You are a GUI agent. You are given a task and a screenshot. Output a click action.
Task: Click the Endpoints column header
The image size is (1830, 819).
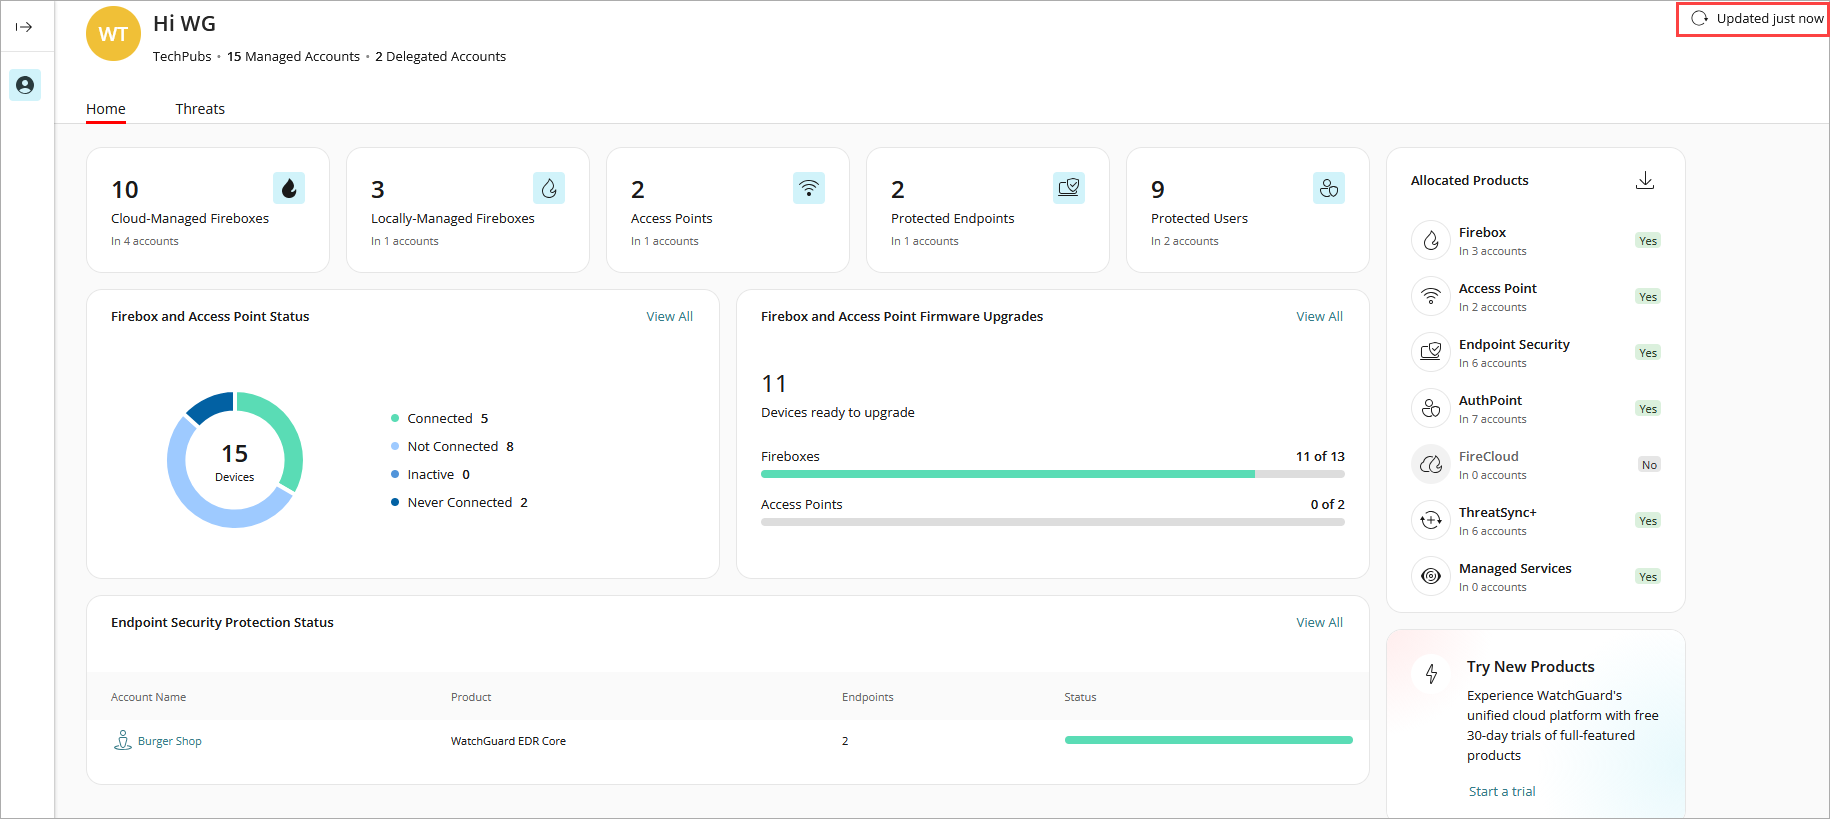pyautogui.click(x=868, y=697)
